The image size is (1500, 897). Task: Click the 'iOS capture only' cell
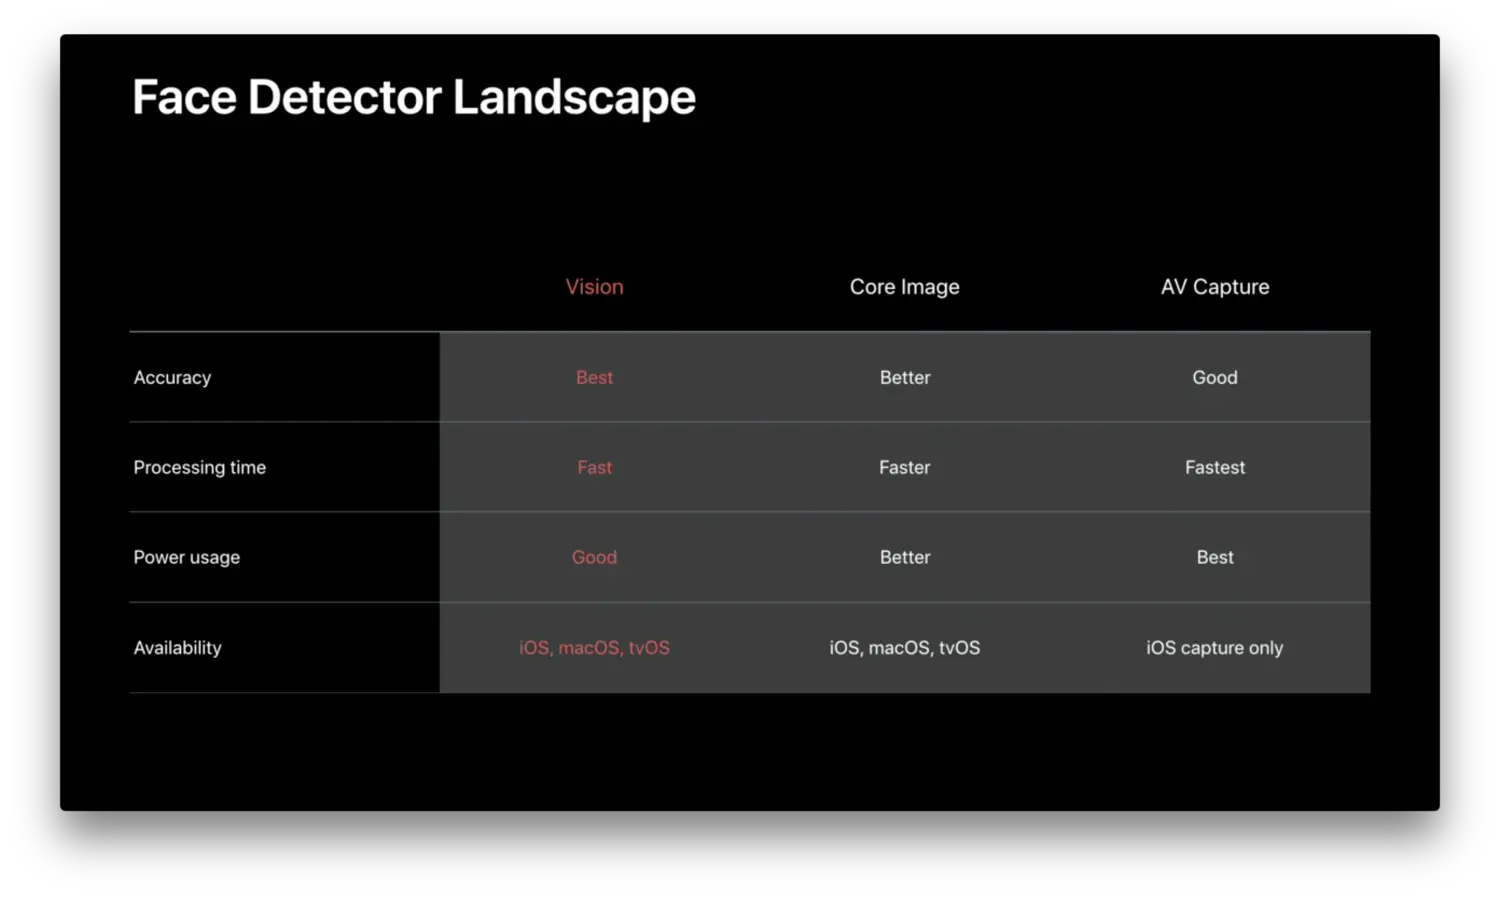pos(1215,648)
